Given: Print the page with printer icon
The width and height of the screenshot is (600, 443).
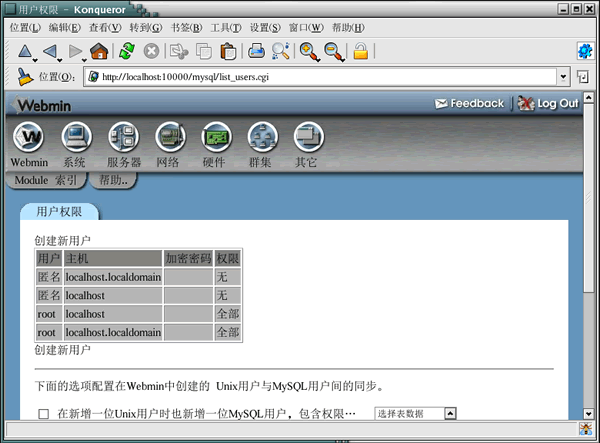Looking at the screenshot, I should (256, 51).
